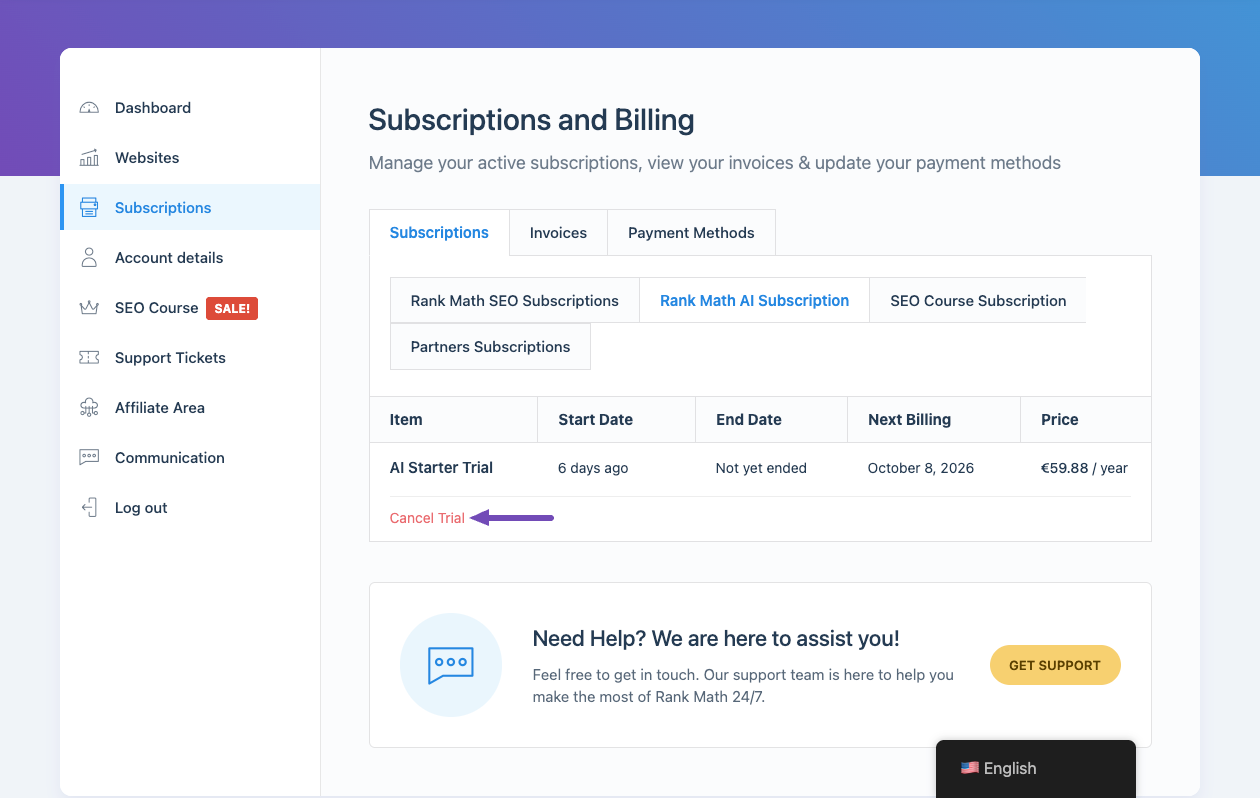Click the Support Tickets ticket icon
This screenshot has height=798, width=1260.
click(x=89, y=358)
